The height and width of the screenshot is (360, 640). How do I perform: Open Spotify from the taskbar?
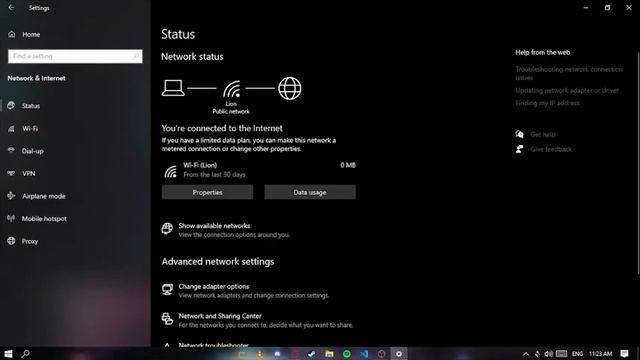(347, 354)
